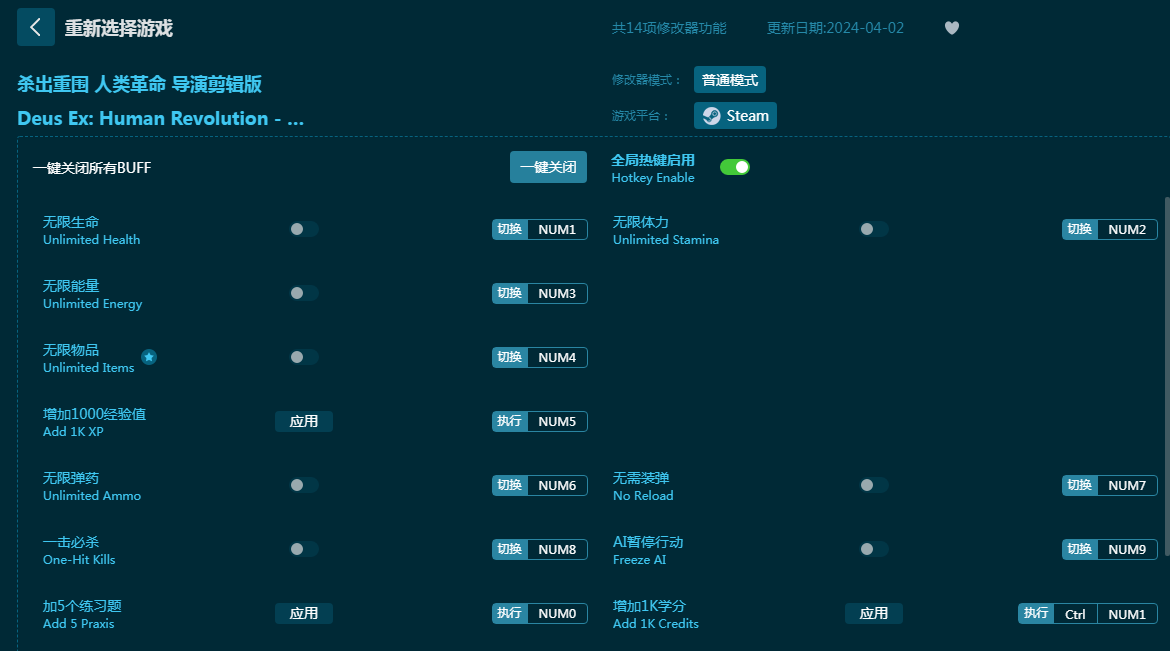Activate One-Hit Kills toggle
Screen dimensions: 1170x651
pyautogui.click(x=304, y=549)
